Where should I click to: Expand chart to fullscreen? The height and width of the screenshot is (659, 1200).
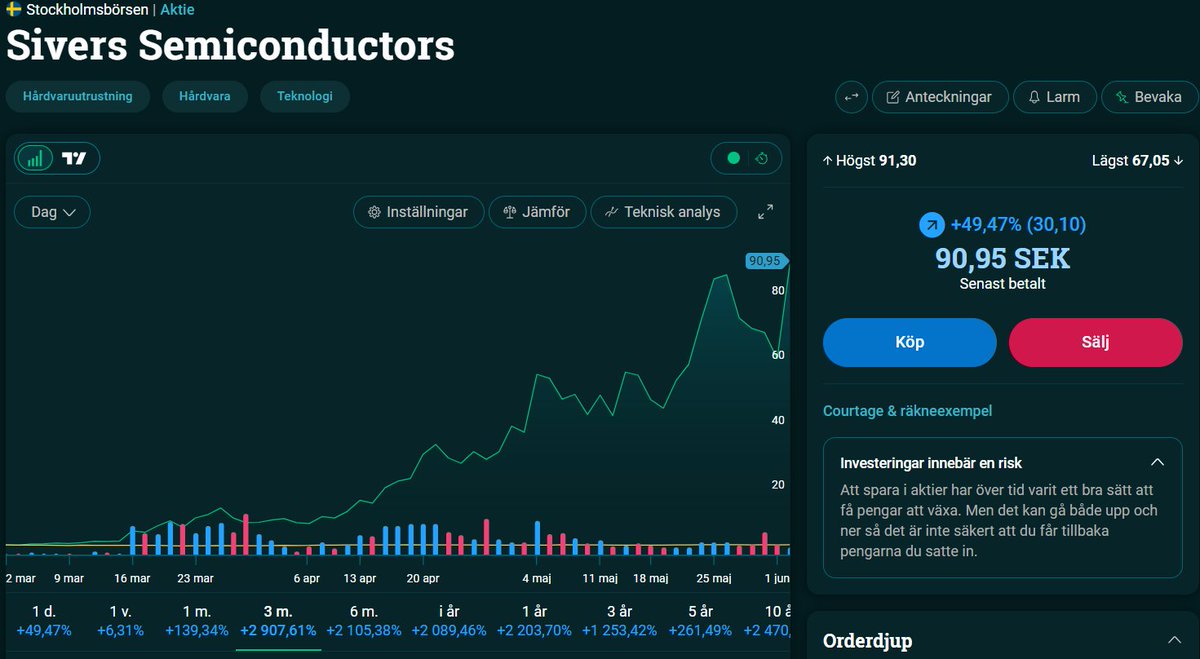(765, 212)
